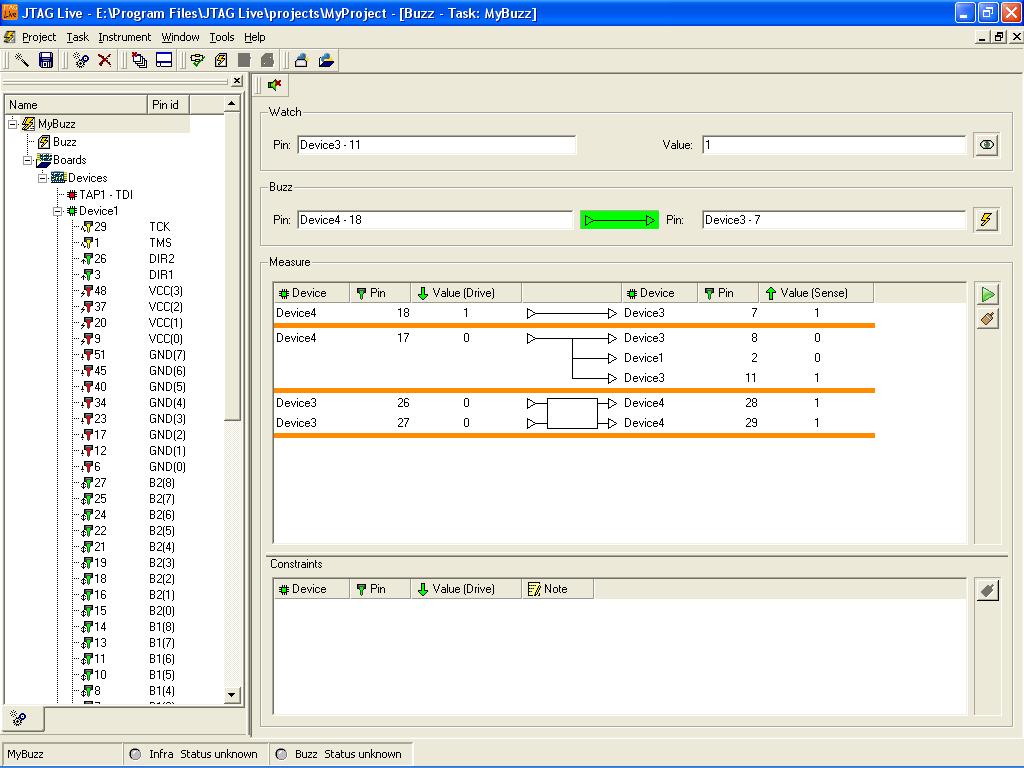The height and width of the screenshot is (768, 1024).
Task: Click the Watch eye button
Action: (x=987, y=144)
